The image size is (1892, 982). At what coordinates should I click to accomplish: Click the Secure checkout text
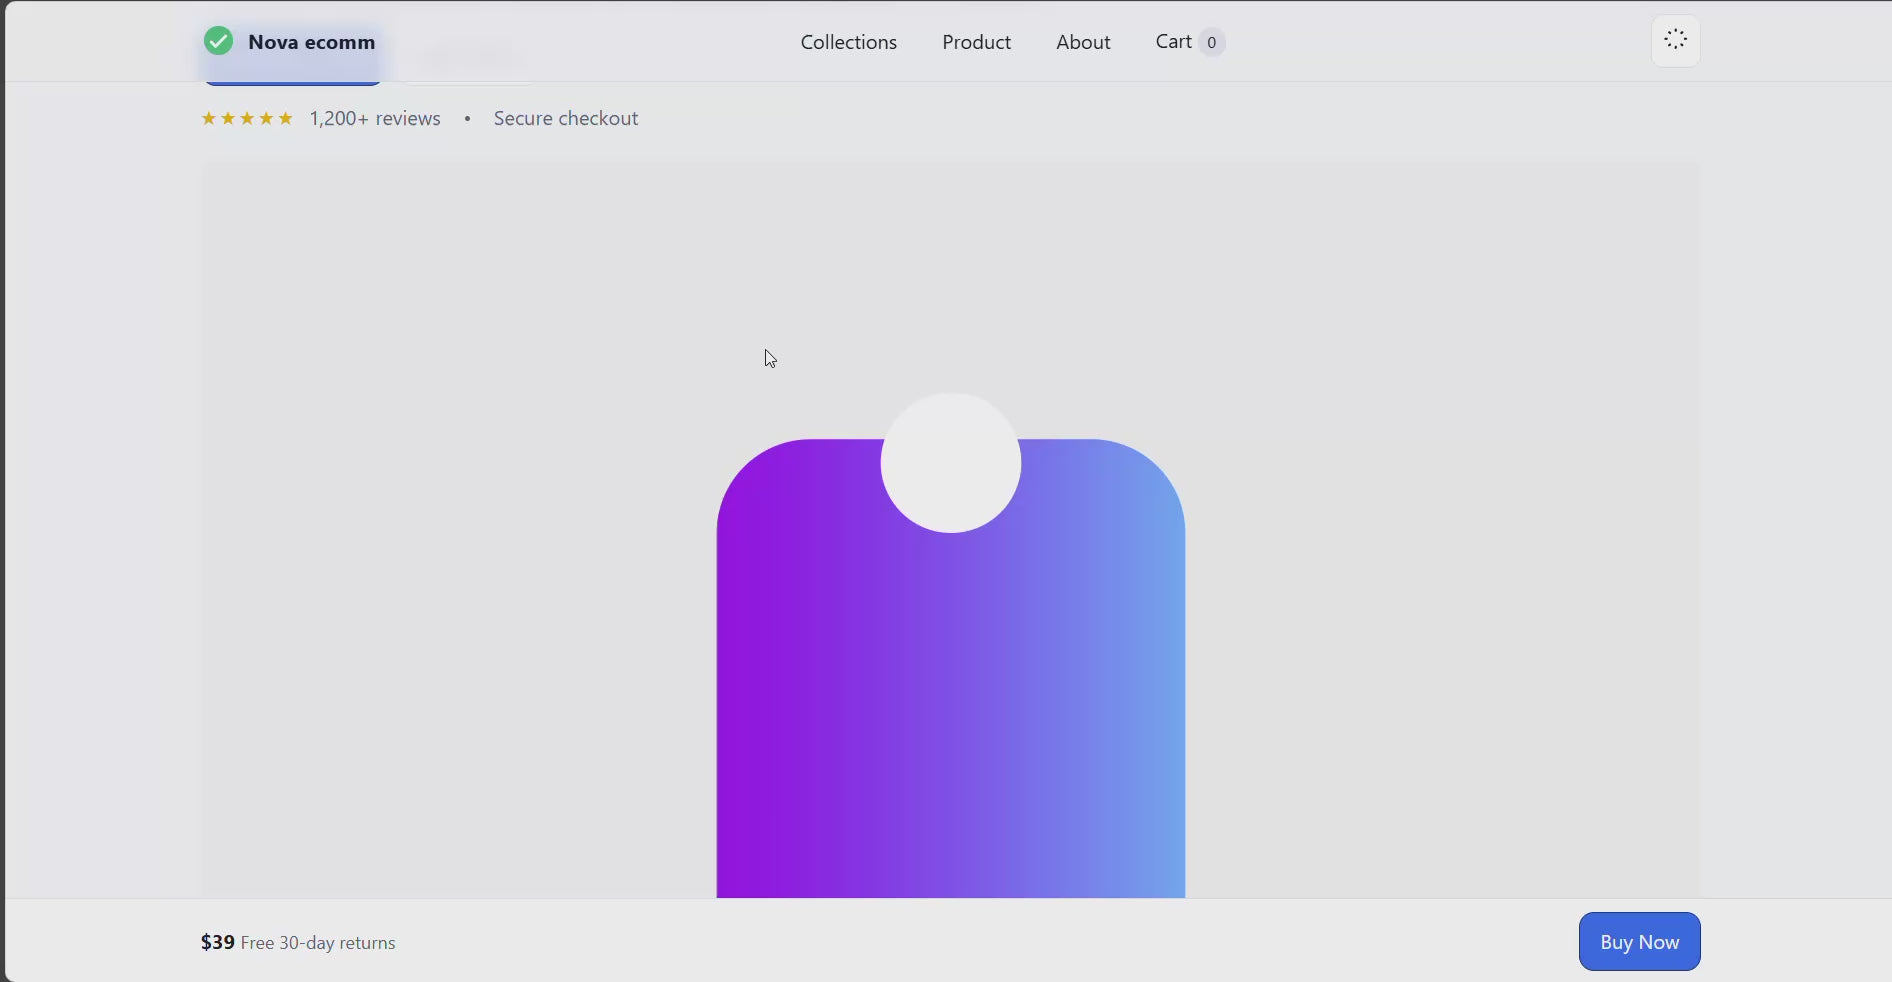click(x=566, y=118)
